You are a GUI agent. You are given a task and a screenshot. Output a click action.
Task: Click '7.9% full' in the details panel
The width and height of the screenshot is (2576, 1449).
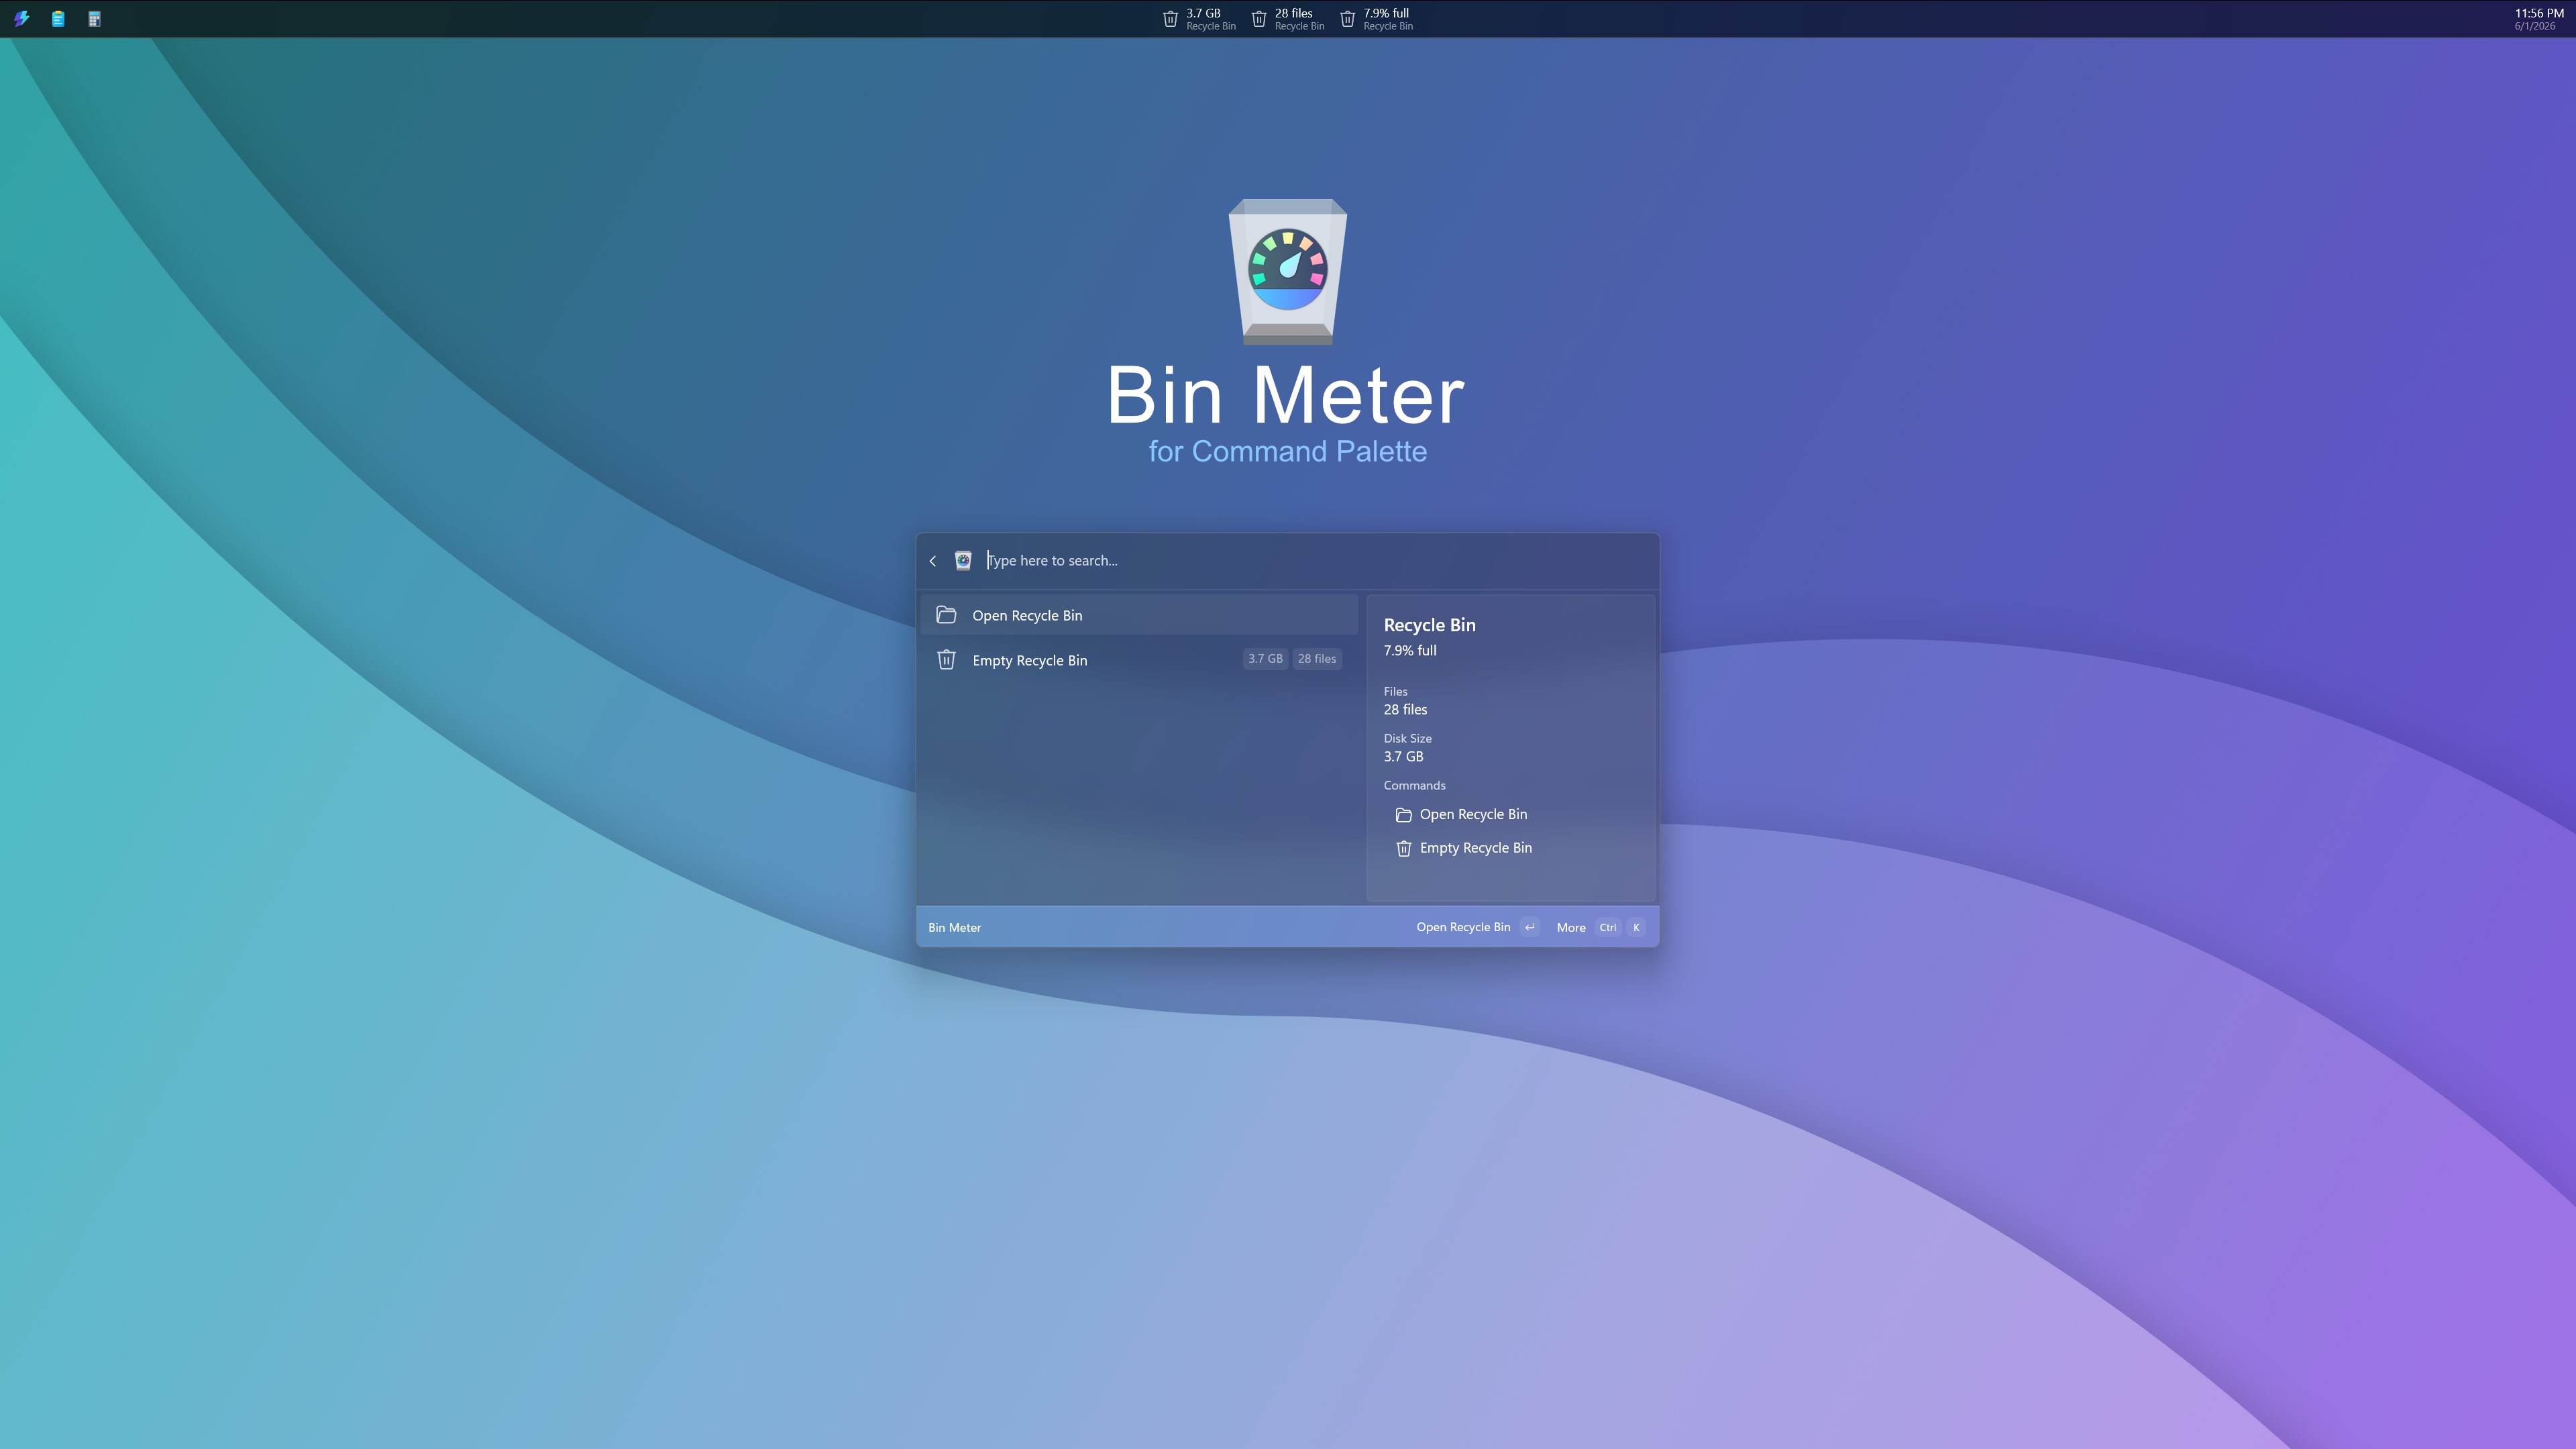coord(1410,651)
